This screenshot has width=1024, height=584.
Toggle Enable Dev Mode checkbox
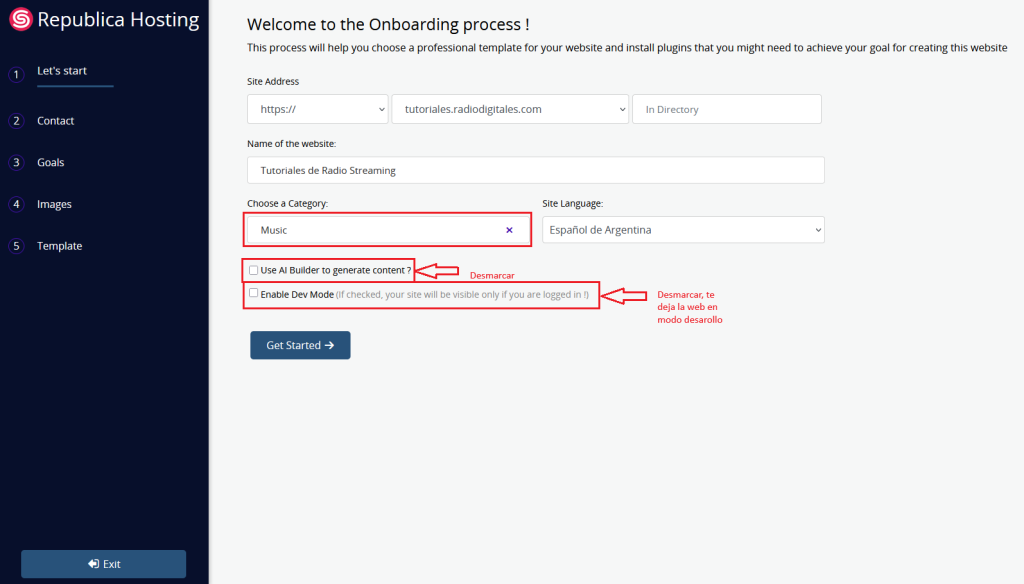click(x=254, y=294)
